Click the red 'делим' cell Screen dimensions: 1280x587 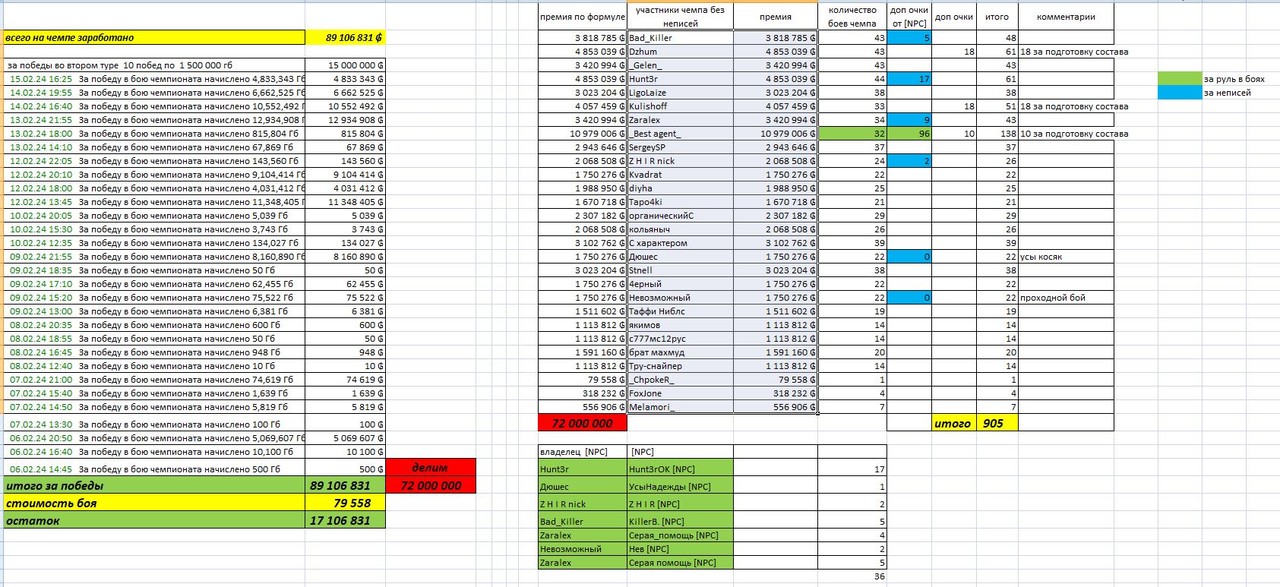431,468
